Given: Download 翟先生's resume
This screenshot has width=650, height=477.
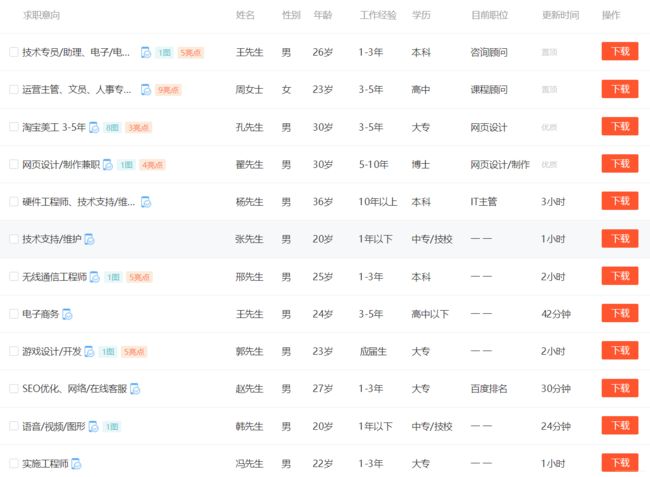Looking at the screenshot, I should tap(620, 164).
